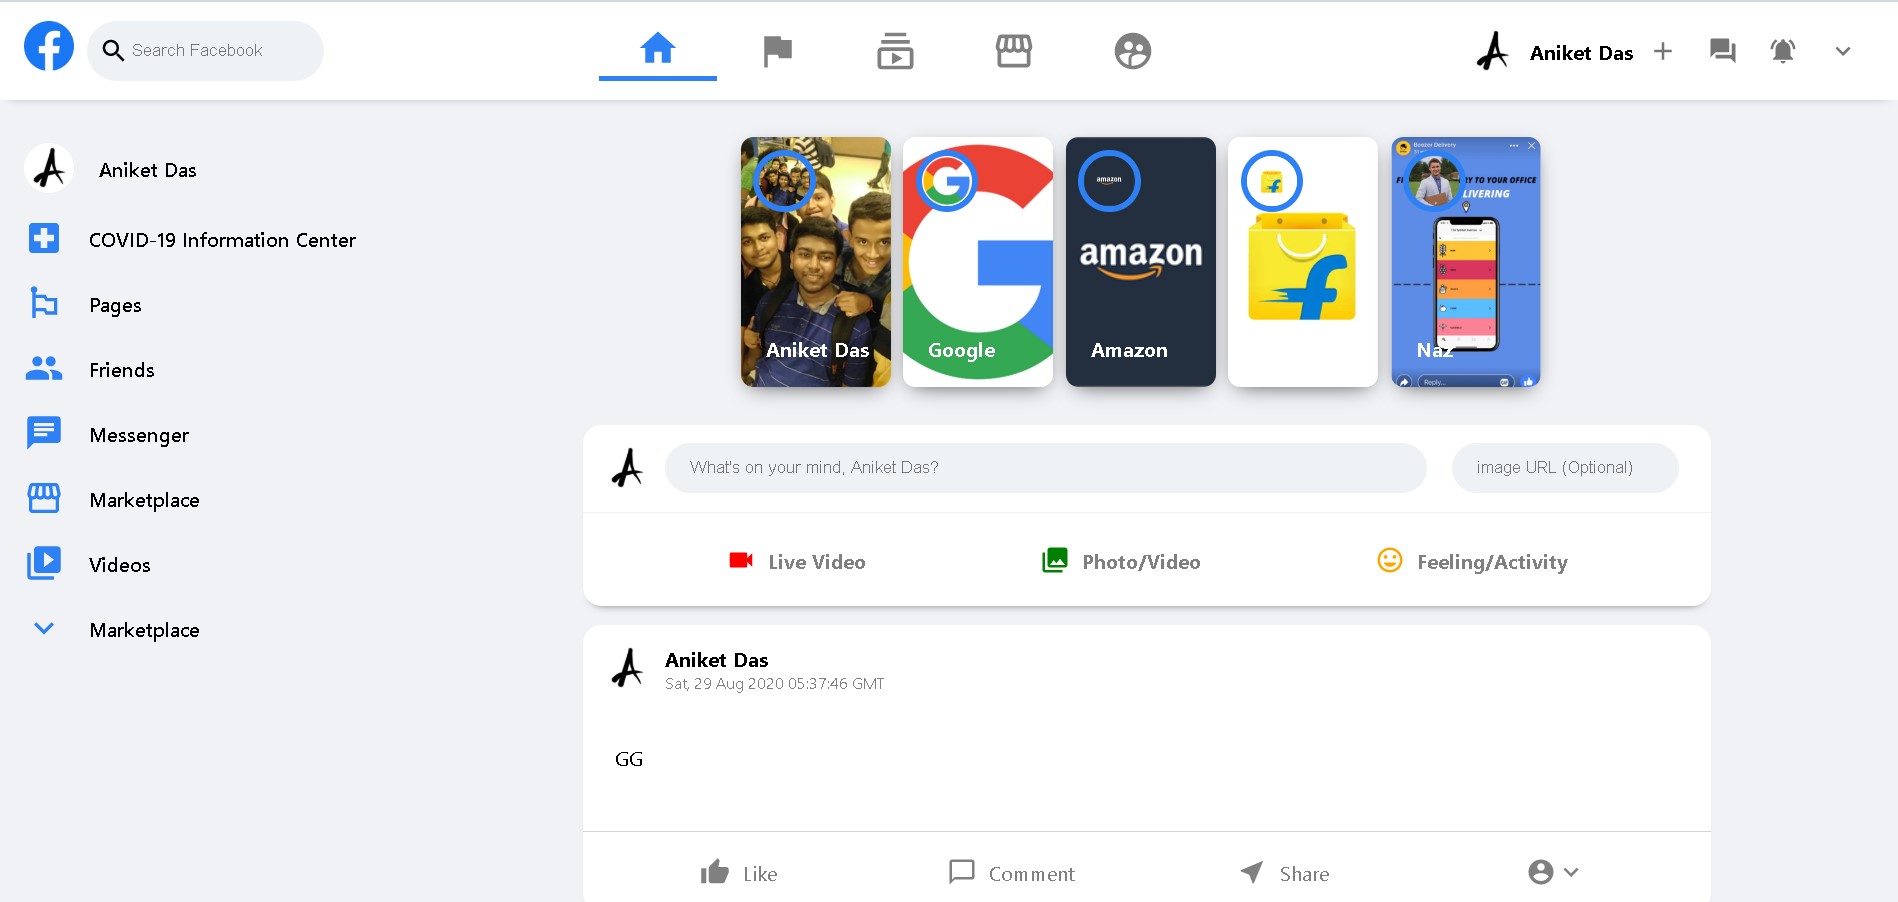The height and width of the screenshot is (902, 1898).
Task: Click the Pages flag sidebar icon
Action: pyautogui.click(x=44, y=303)
